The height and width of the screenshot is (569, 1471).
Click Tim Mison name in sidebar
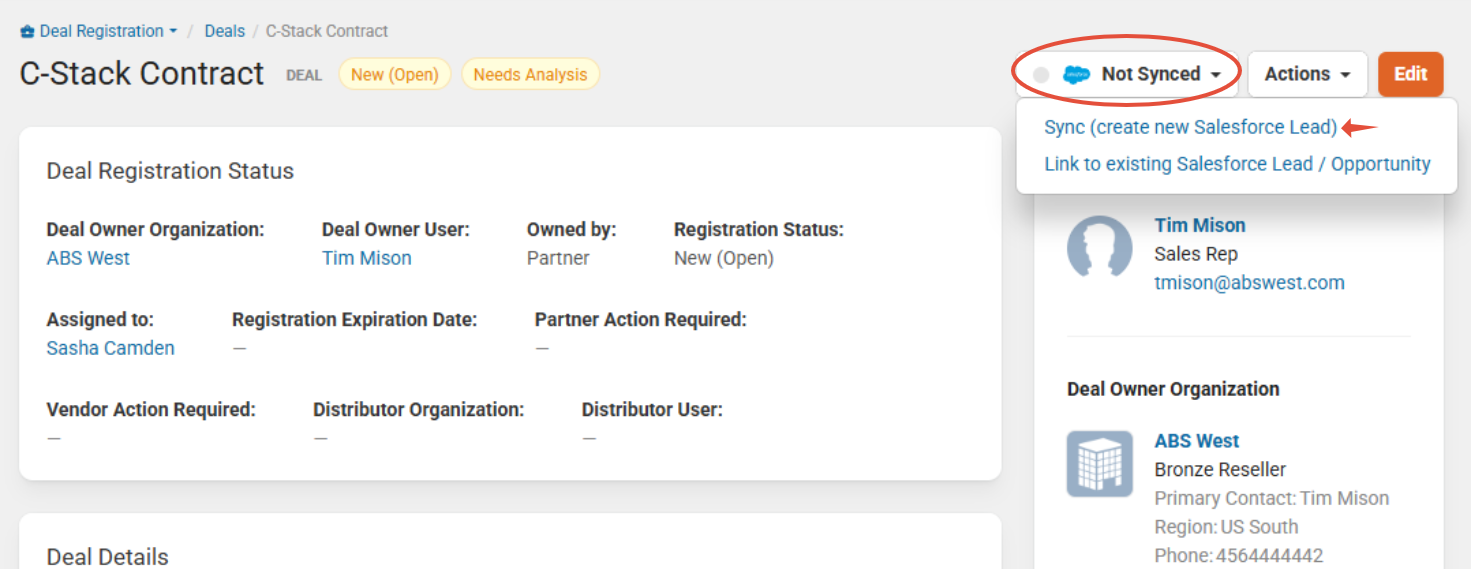coord(1200,225)
